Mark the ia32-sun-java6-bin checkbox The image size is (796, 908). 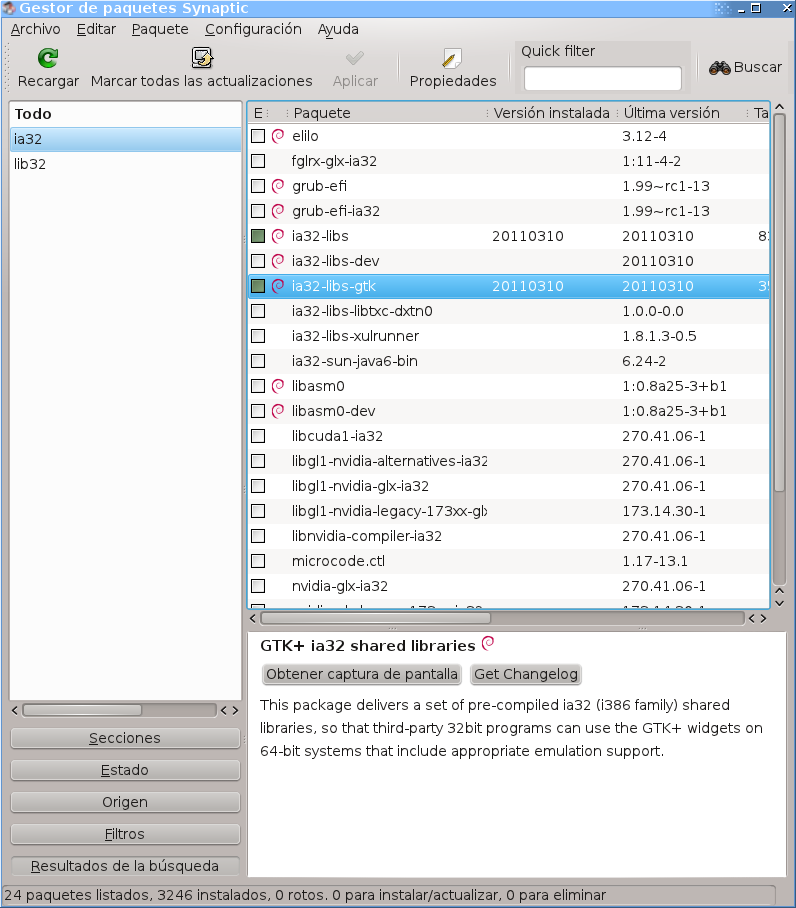(x=258, y=361)
